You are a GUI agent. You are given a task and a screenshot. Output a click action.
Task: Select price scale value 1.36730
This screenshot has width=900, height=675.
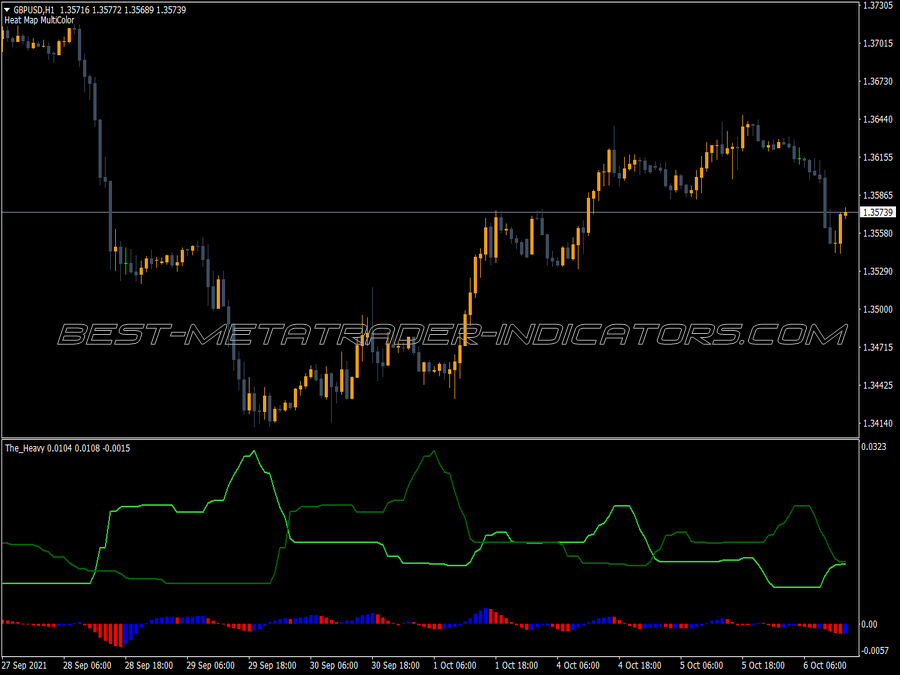878,82
